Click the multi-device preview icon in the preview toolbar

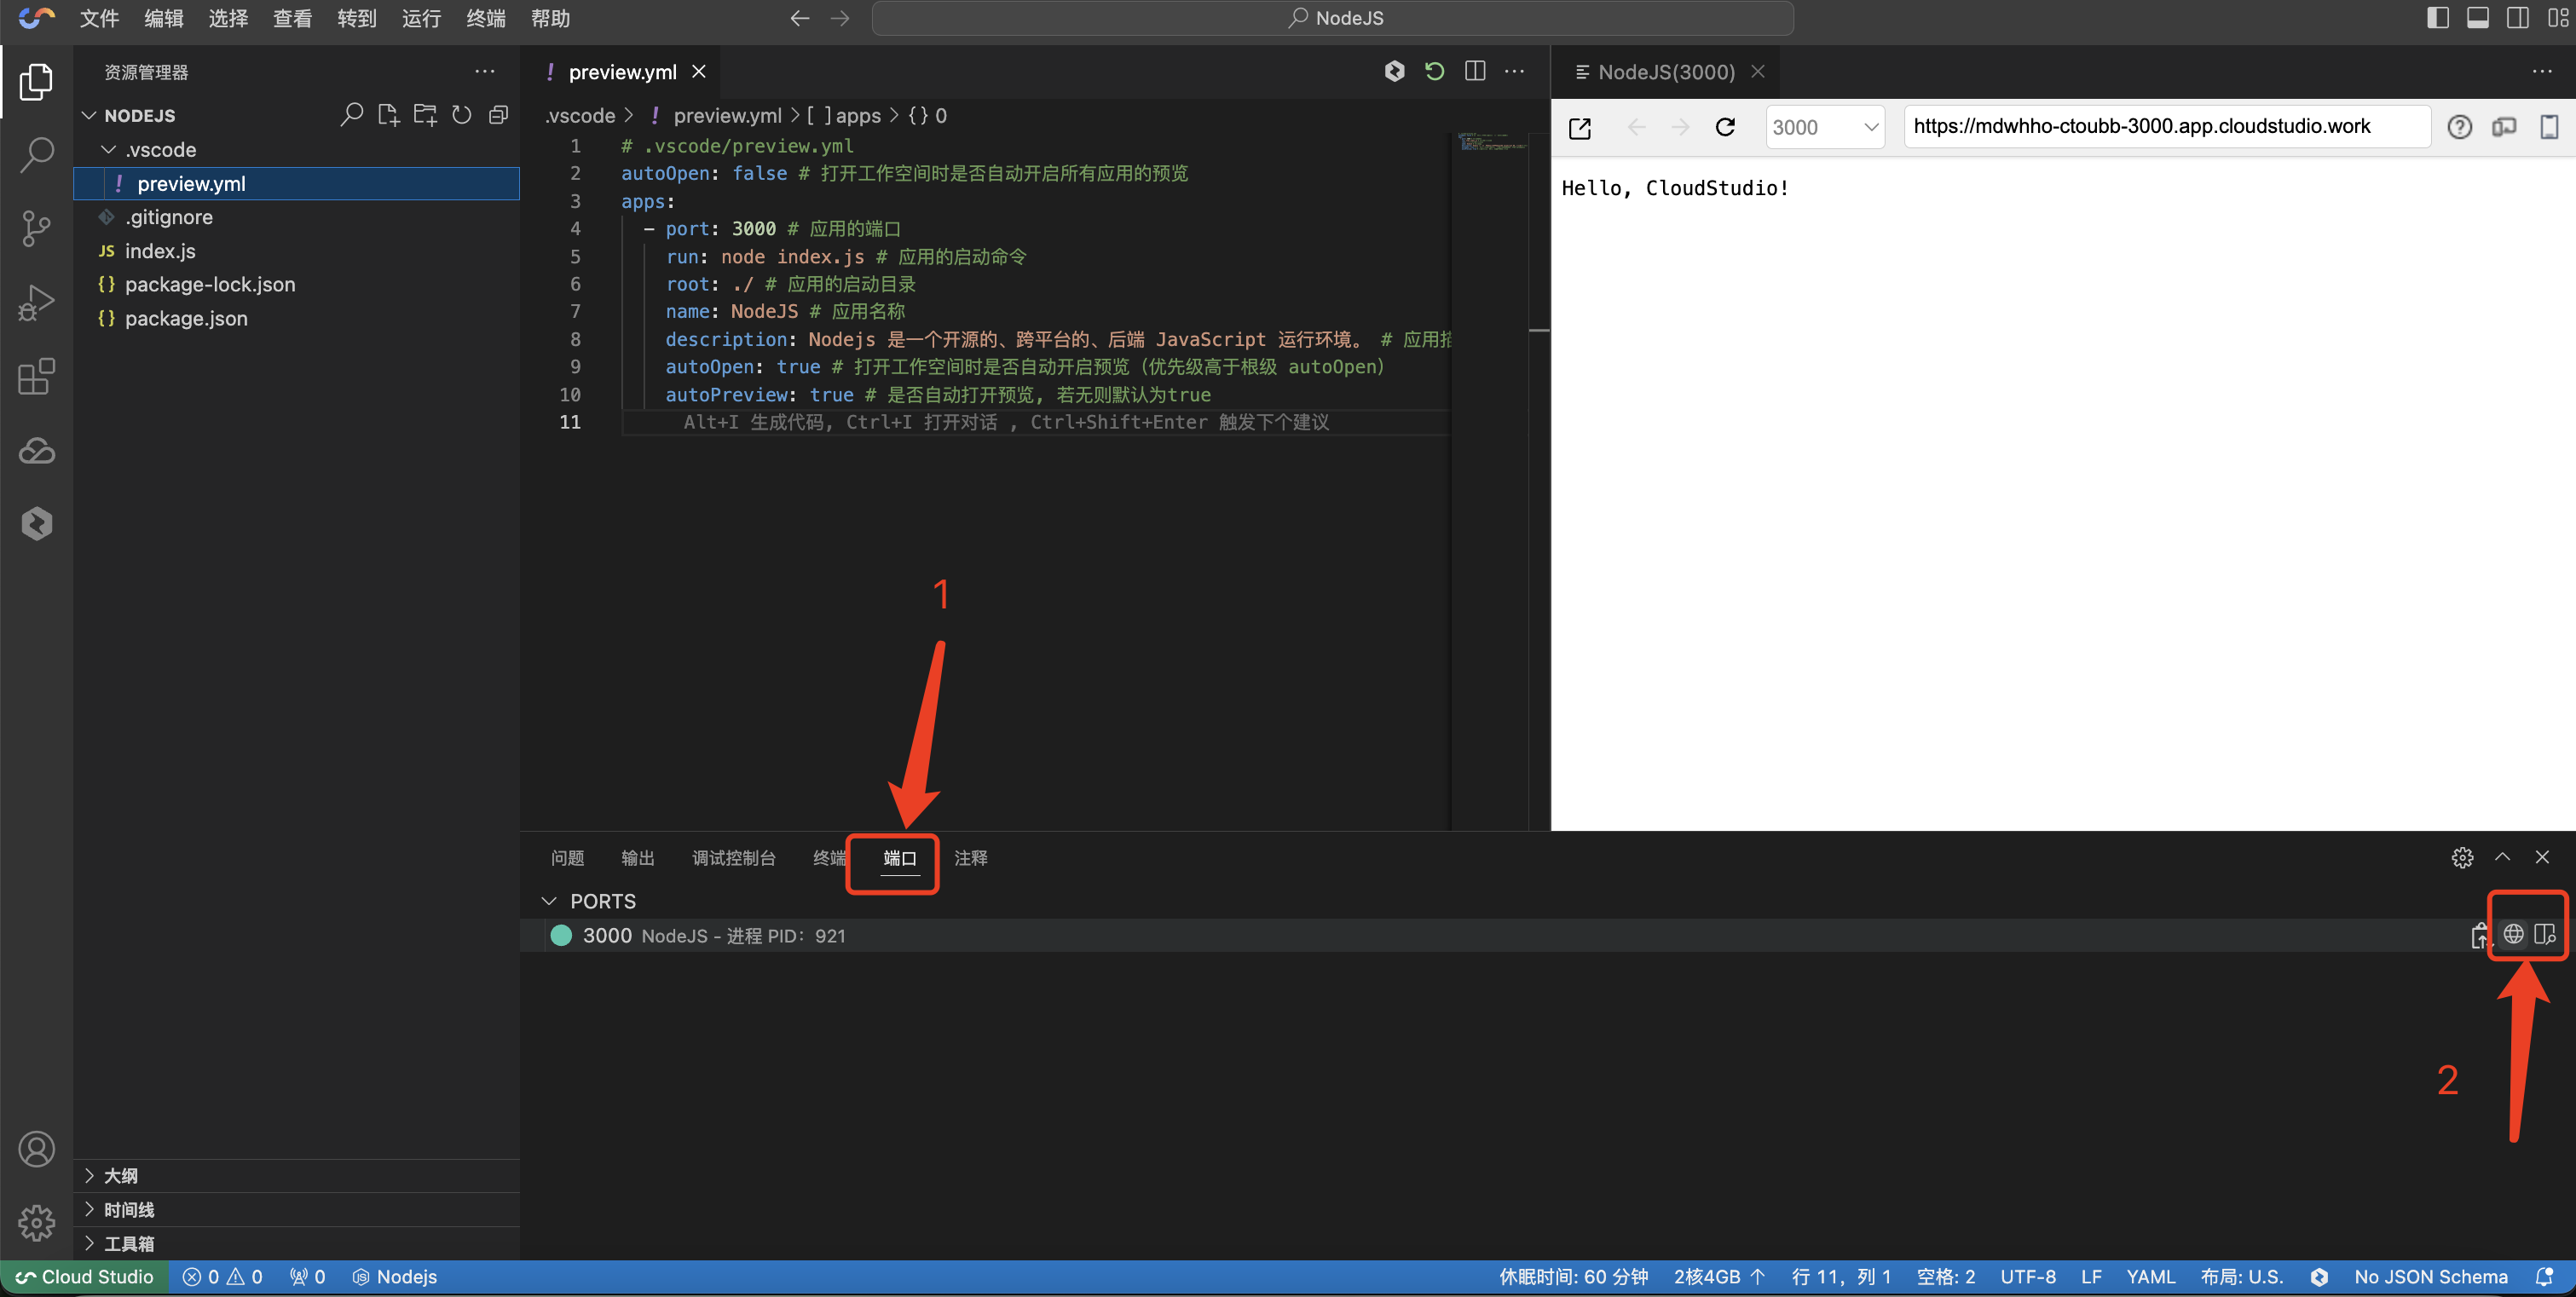tap(2504, 127)
